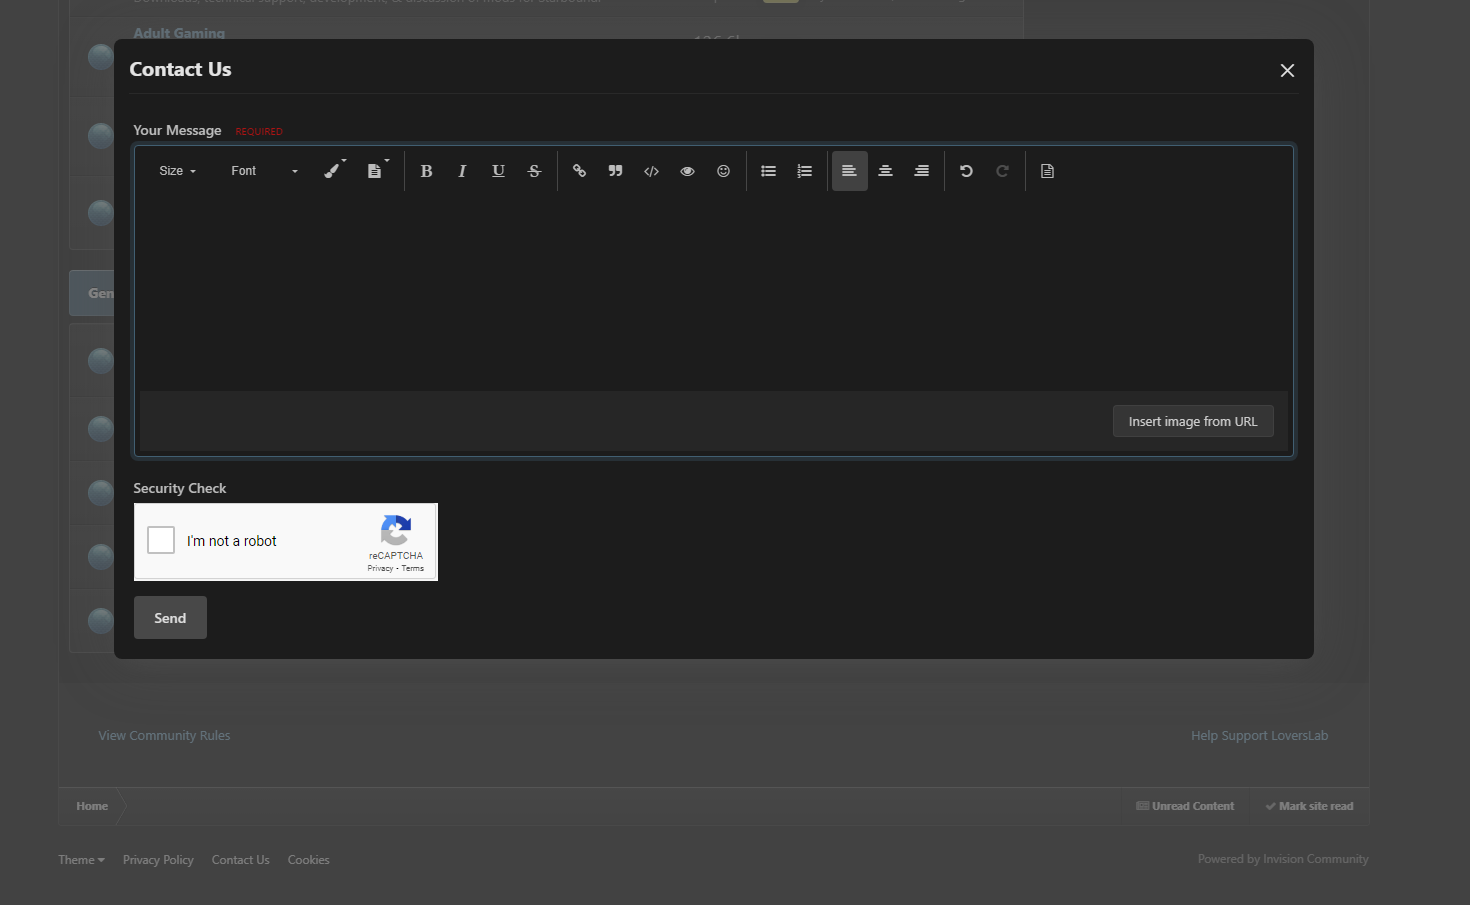Open Help Support LoversLab link
The height and width of the screenshot is (905, 1470).
1259,735
